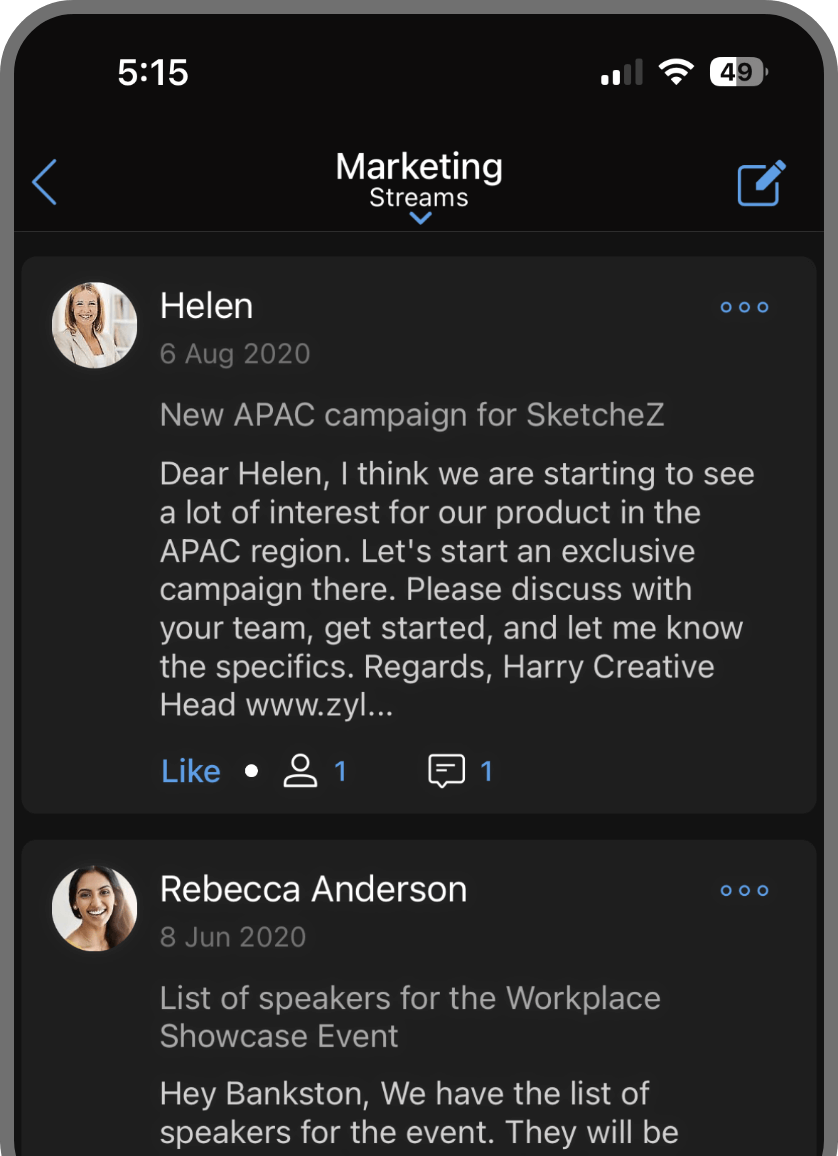Expand the Streams selector chevron
Image resolution: width=838 pixels, height=1156 pixels.
click(x=419, y=218)
